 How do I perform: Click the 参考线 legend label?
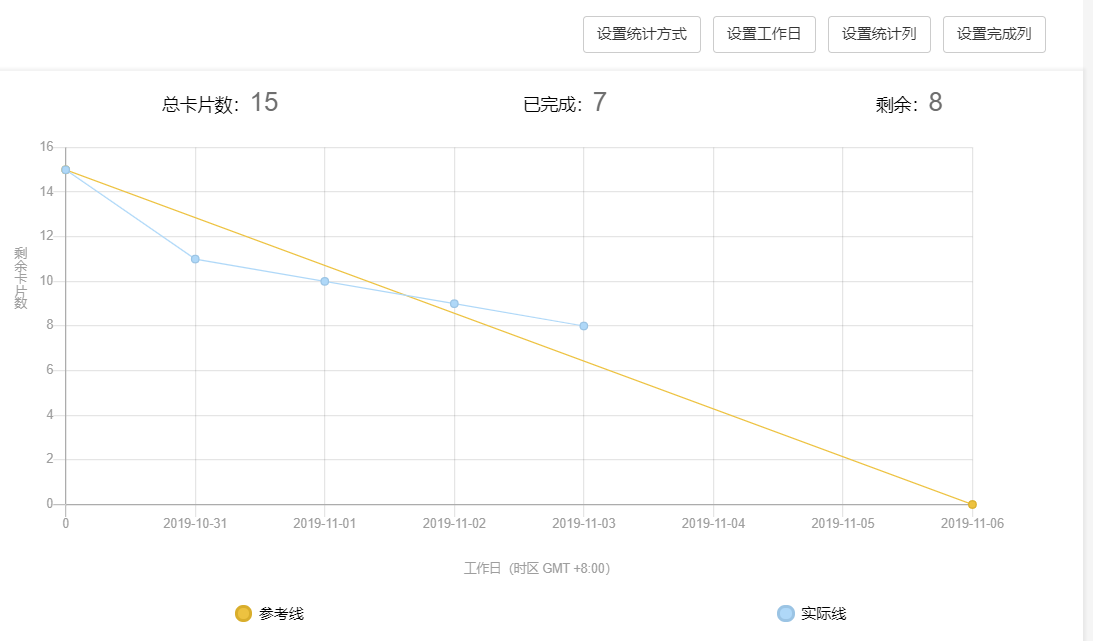pyautogui.click(x=281, y=614)
